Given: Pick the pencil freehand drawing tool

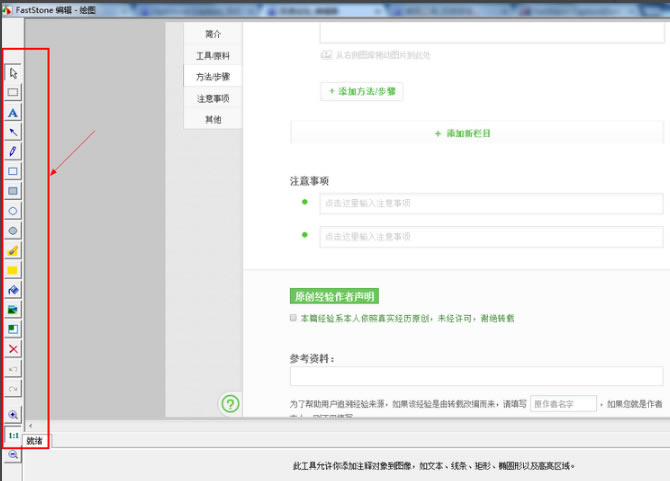Looking at the screenshot, I should tap(13, 151).
